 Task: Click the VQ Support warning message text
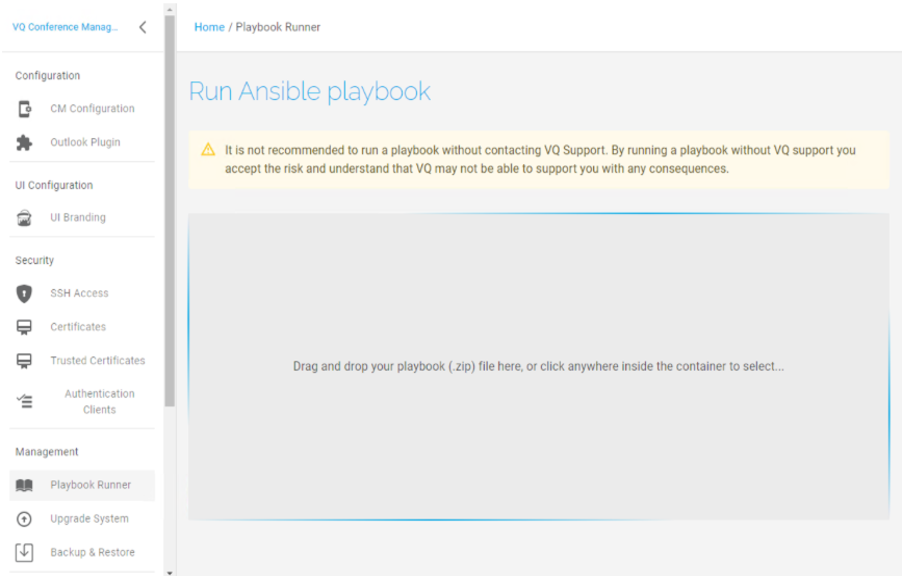(x=540, y=159)
